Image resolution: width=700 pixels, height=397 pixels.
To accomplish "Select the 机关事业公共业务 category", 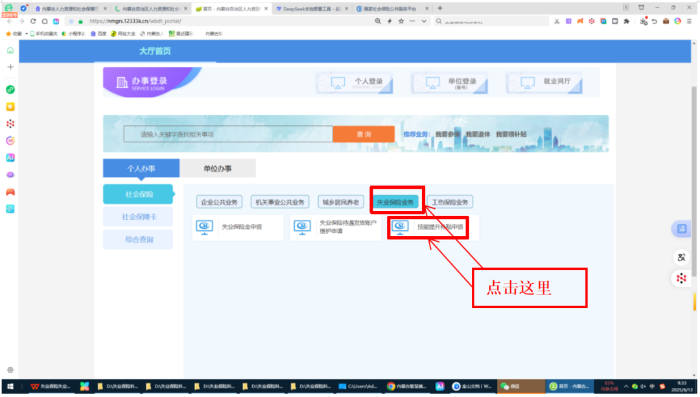I will 280,202.
